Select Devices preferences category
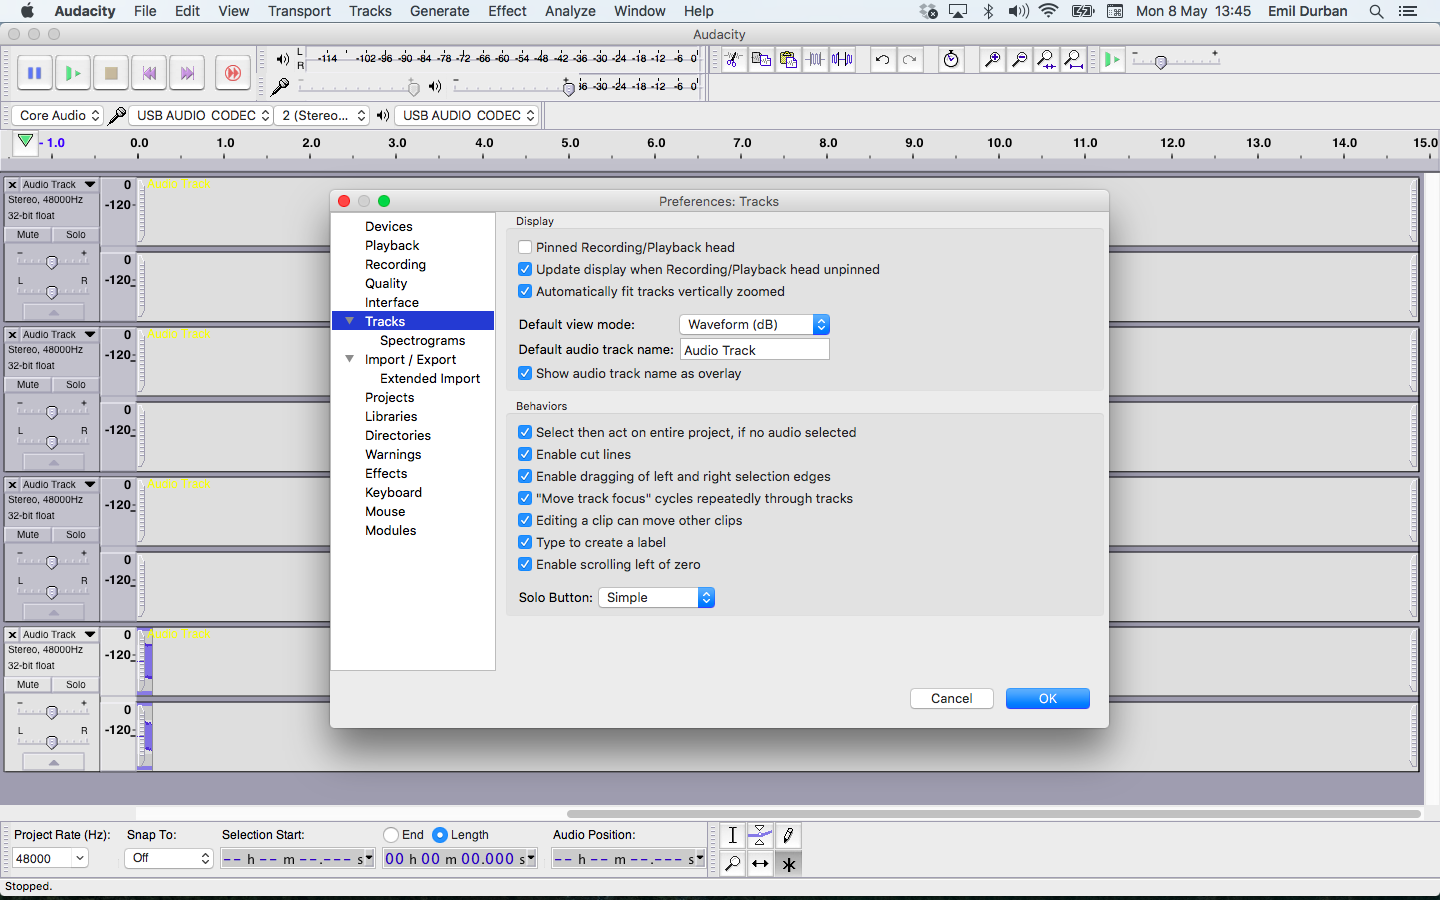Viewport: 1440px width, 900px height. 388,226
